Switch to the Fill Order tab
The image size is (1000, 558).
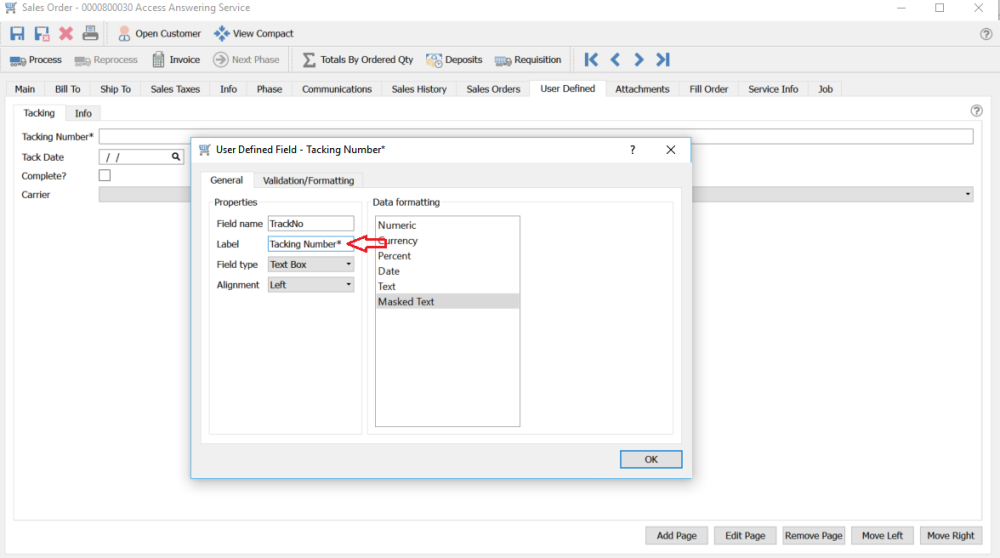709,89
